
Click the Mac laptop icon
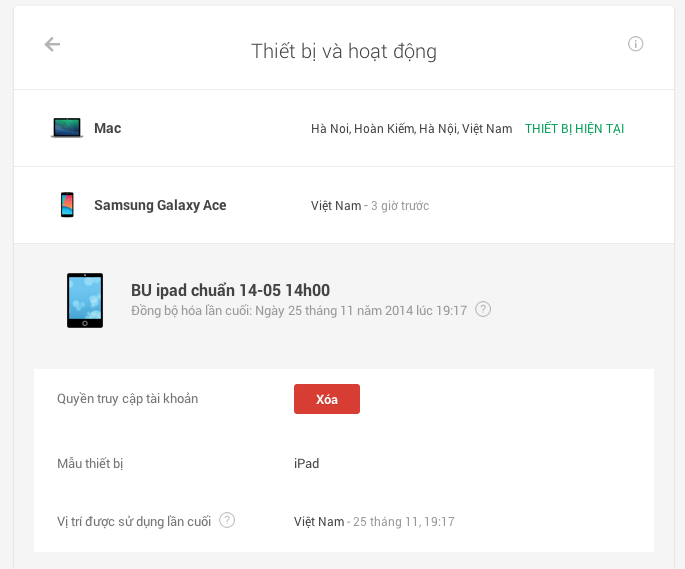pyautogui.click(x=67, y=128)
